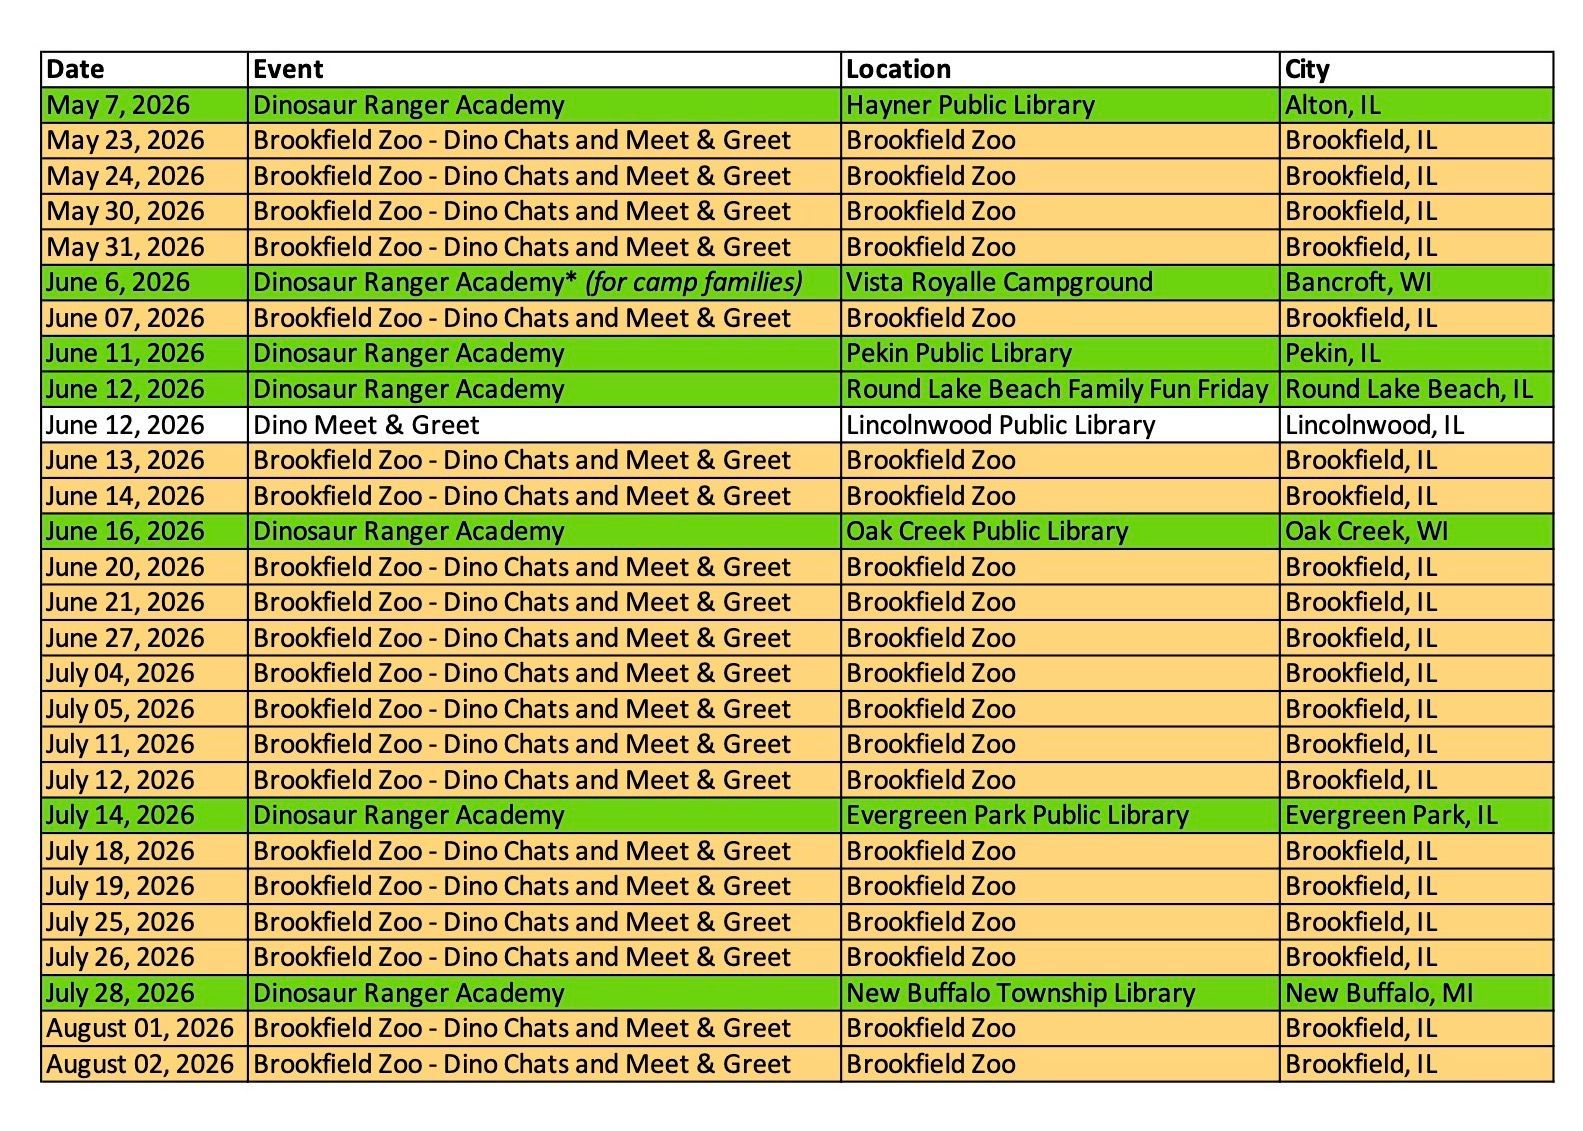This screenshot has width=1583, height=1131.
Task: Click the event cell in the August 01 row
Action: pyautogui.click(x=544, y=1028)
